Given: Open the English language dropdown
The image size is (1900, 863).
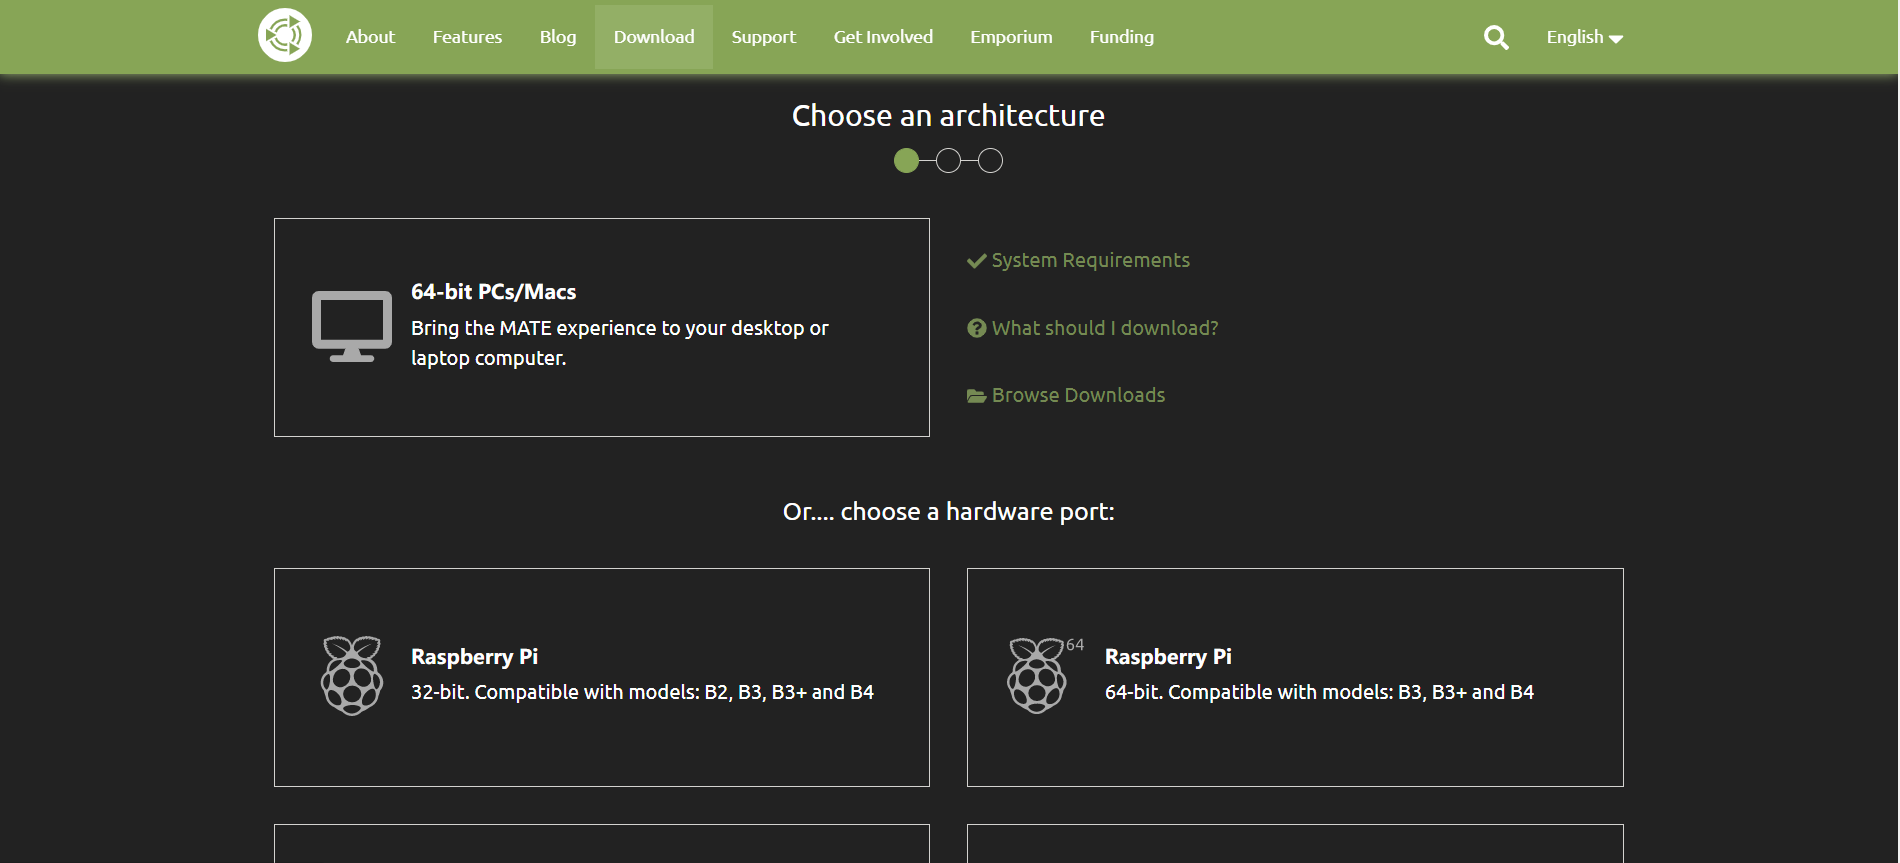Looking at the screenshot, I should coord(1584,37).
